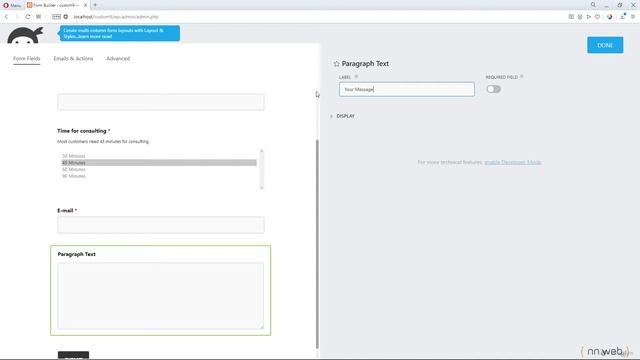640x360 pixels.
Task: Take a snapshot with camera icon
Action: click(x=571, y=17)
